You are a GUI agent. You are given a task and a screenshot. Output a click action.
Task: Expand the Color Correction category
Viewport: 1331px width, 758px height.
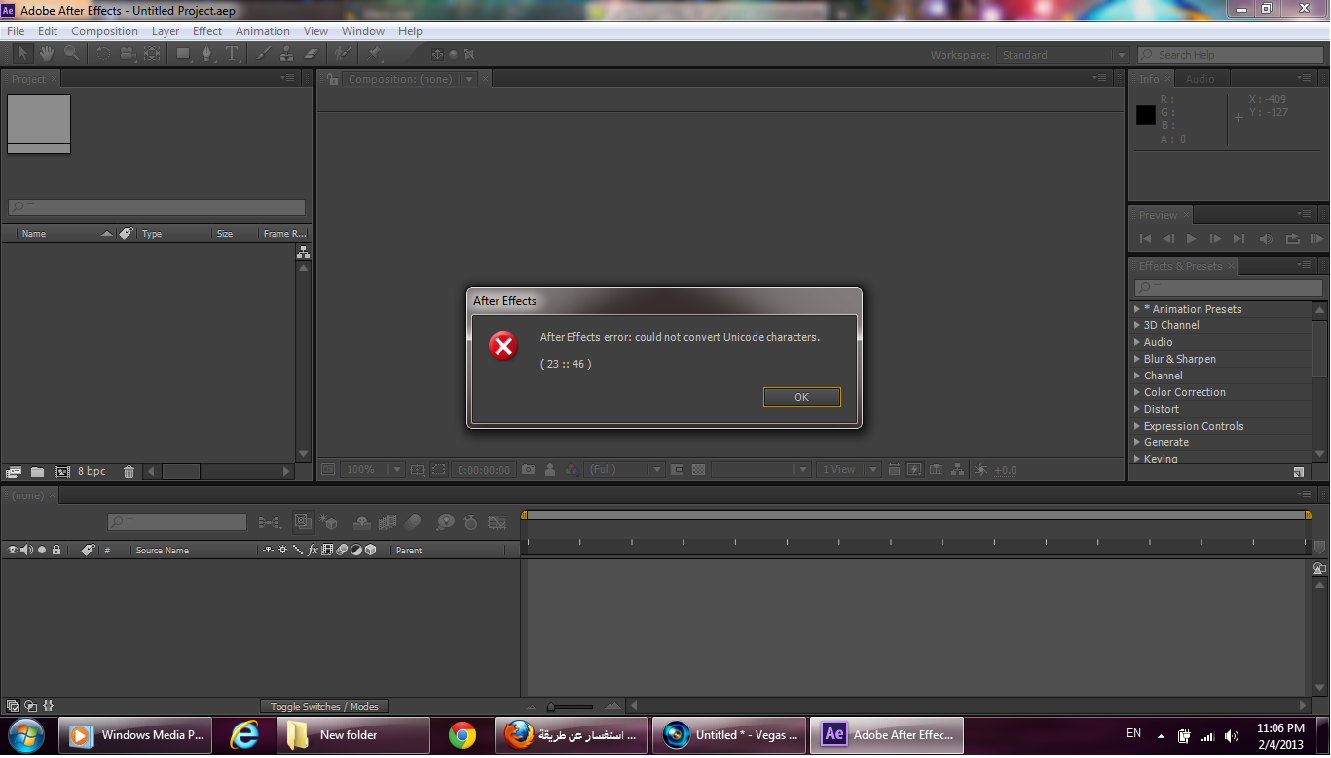tap(1137, 392)
